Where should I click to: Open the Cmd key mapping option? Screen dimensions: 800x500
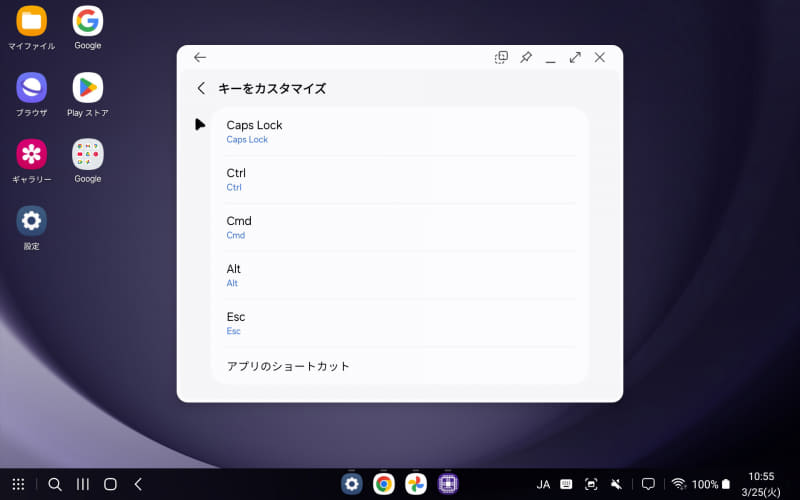(401, 228)
